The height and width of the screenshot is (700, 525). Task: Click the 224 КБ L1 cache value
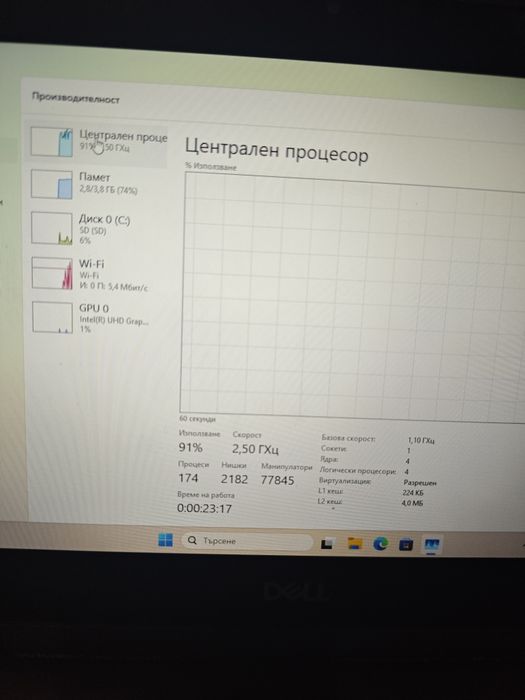[x=412, y=493]
